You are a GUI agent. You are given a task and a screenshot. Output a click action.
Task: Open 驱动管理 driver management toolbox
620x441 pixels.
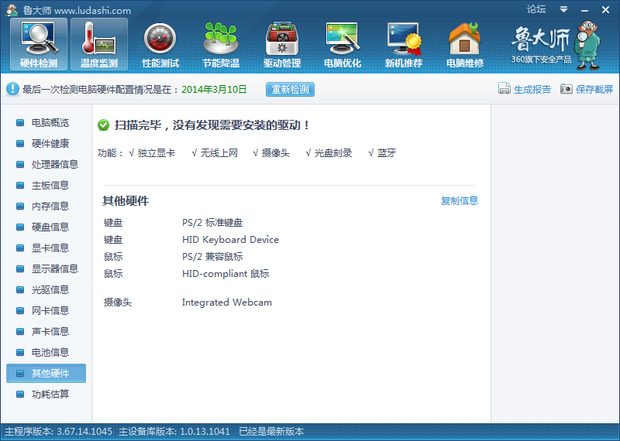[282, 44]
